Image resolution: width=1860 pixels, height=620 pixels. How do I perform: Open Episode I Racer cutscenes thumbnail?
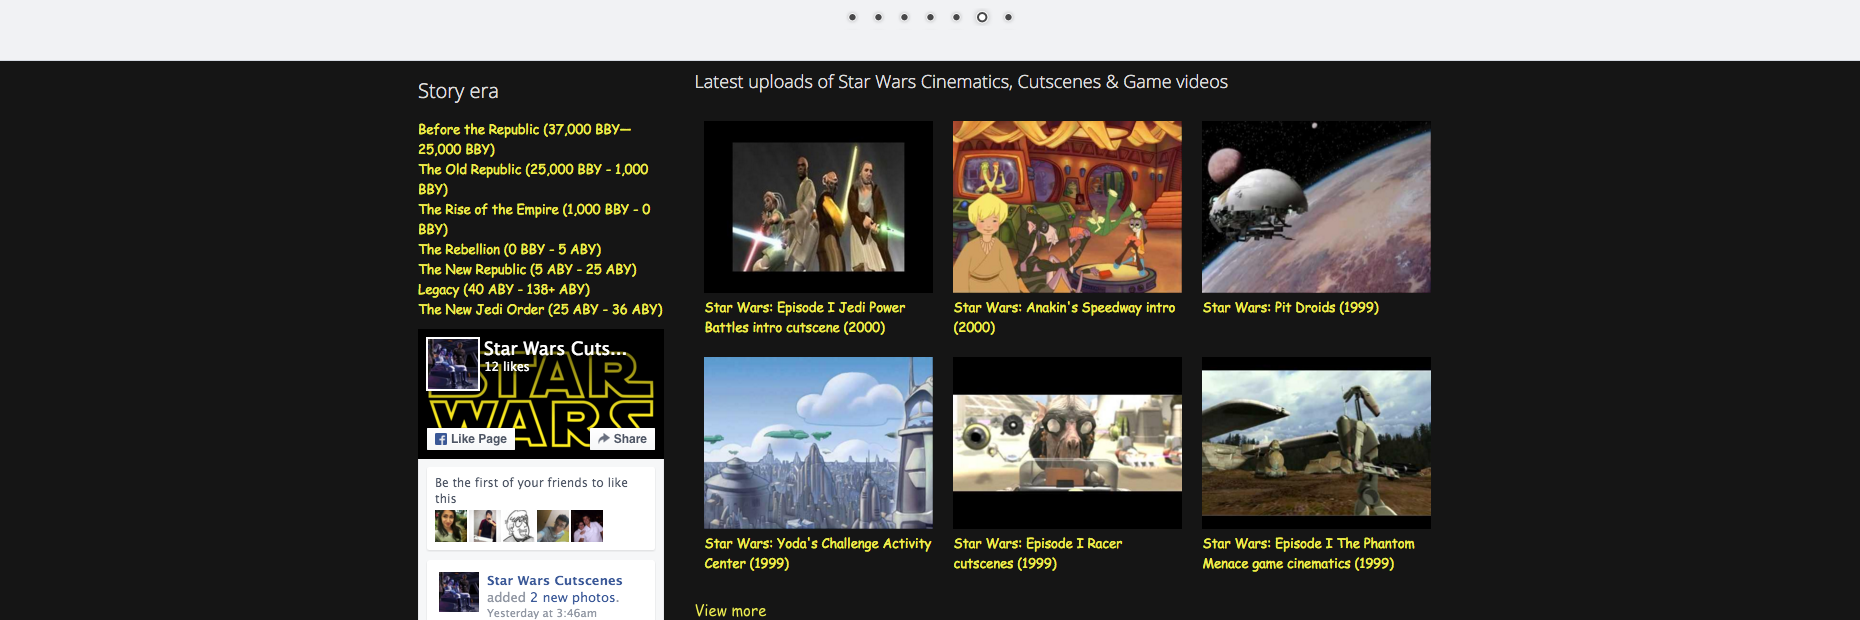click(1067, 443)
